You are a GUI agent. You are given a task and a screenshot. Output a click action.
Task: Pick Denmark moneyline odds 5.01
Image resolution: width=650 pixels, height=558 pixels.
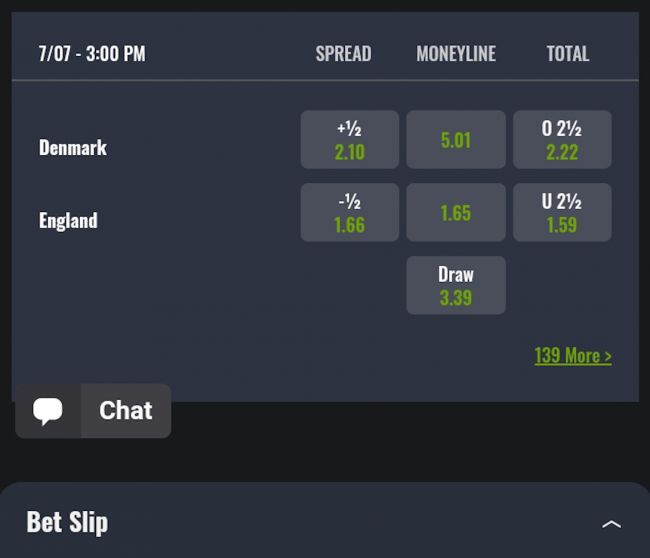(x=456, y=140)
